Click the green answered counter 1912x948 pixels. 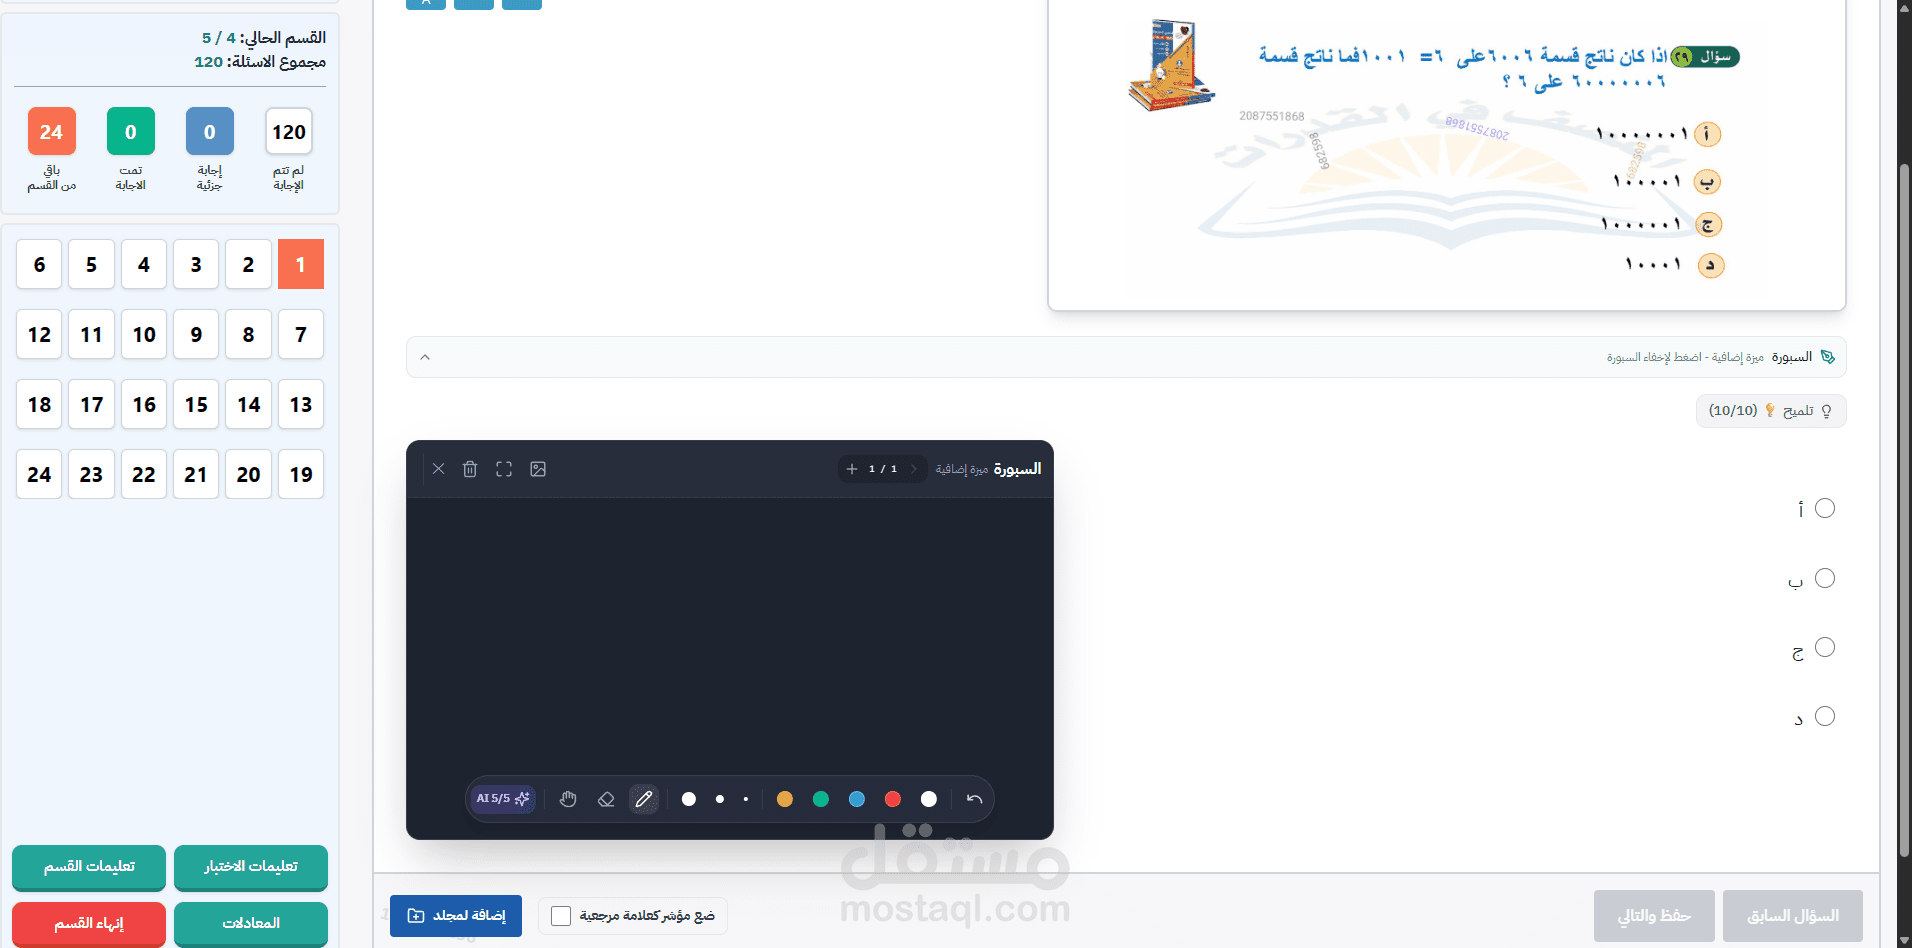coord(131,131)
